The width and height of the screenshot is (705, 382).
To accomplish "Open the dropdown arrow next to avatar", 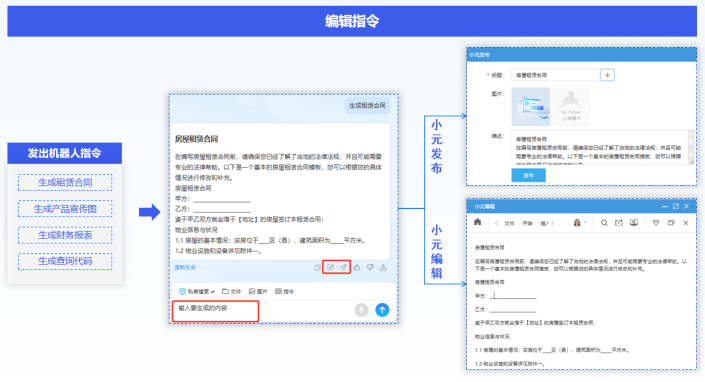I will [585, 222].
